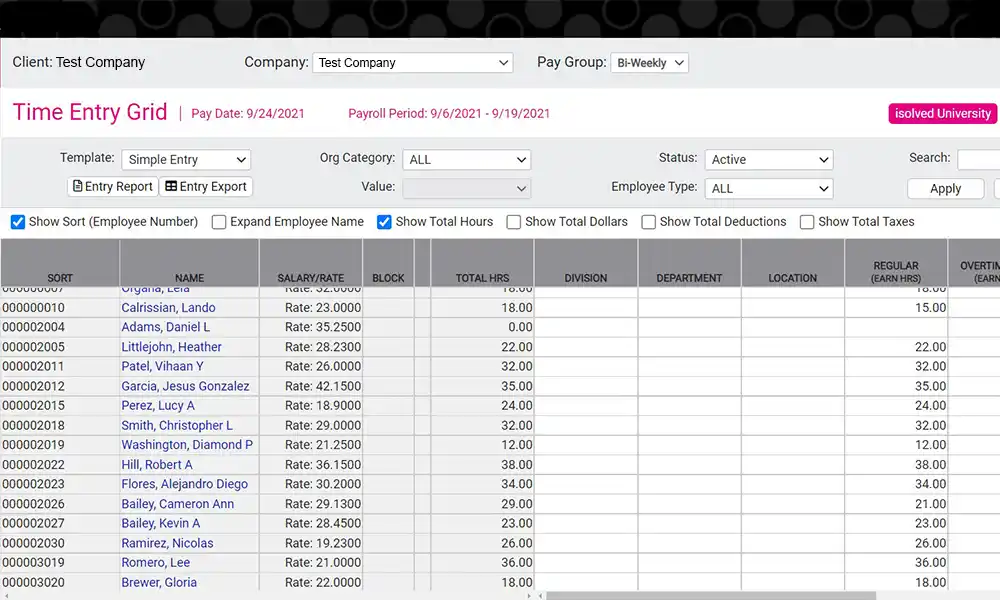Open the Employee Type dropdown

(x=768, y=188)
